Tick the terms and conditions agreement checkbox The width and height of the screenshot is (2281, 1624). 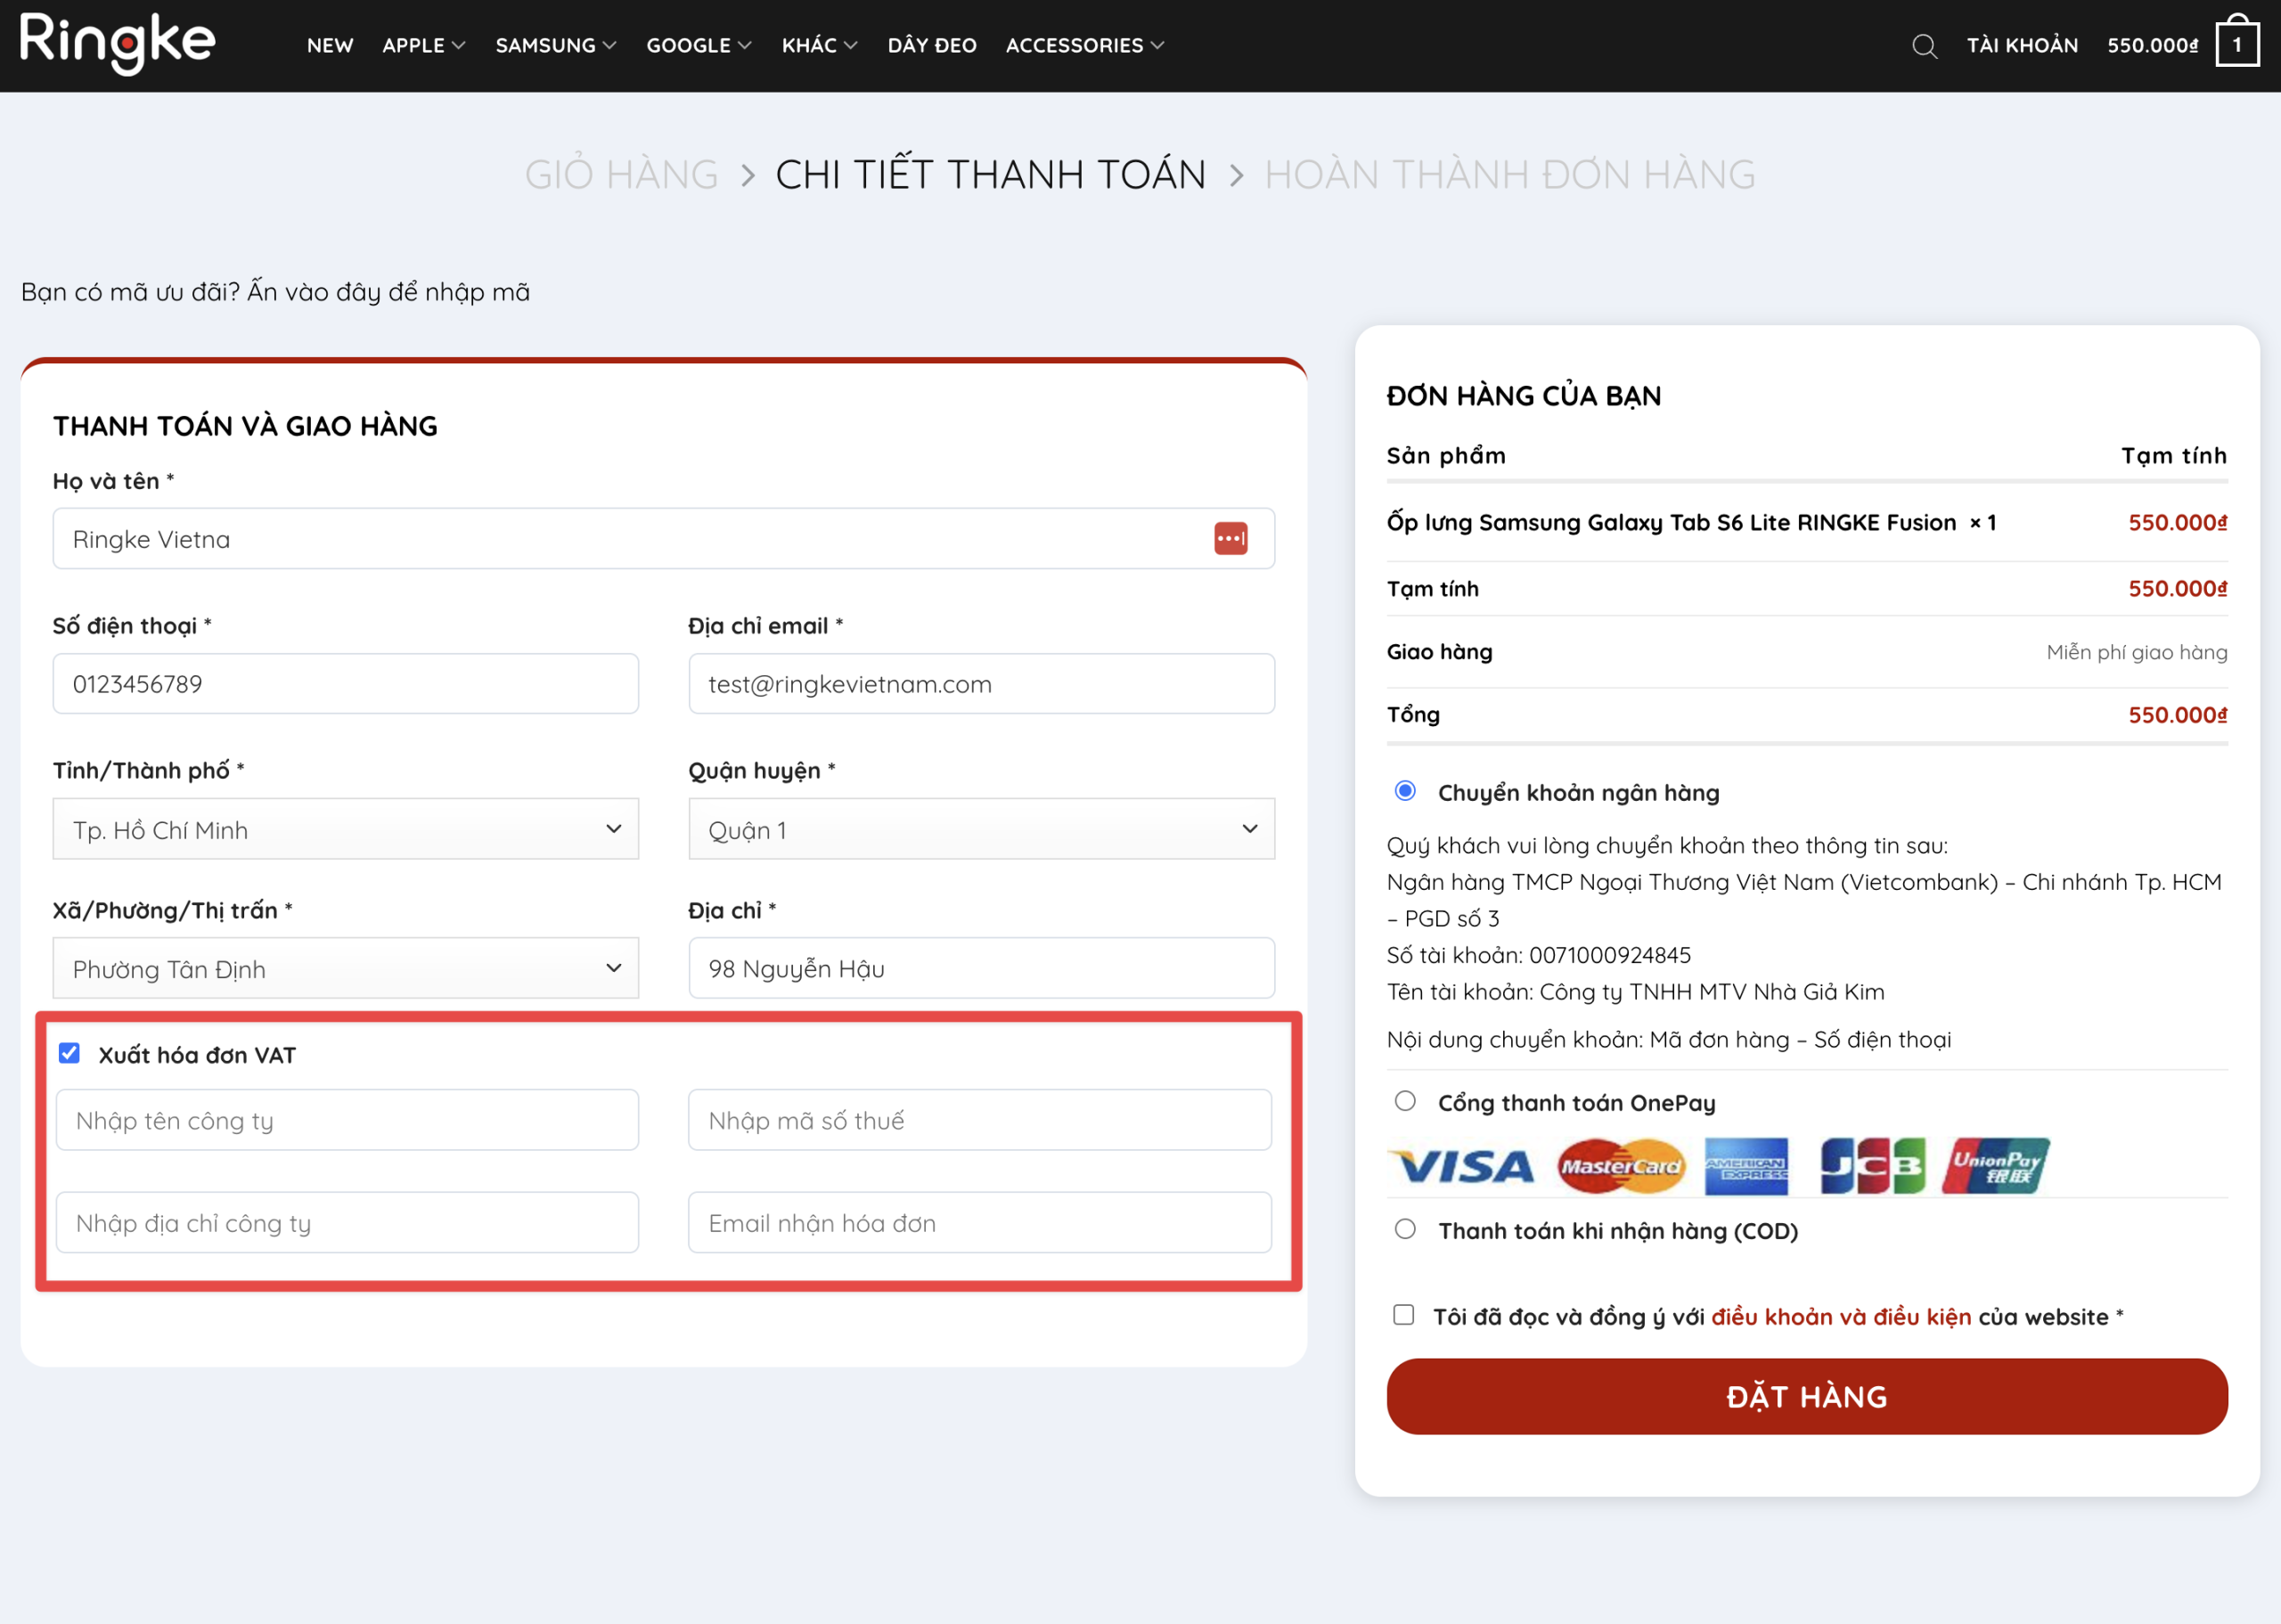[1403, 1315]
